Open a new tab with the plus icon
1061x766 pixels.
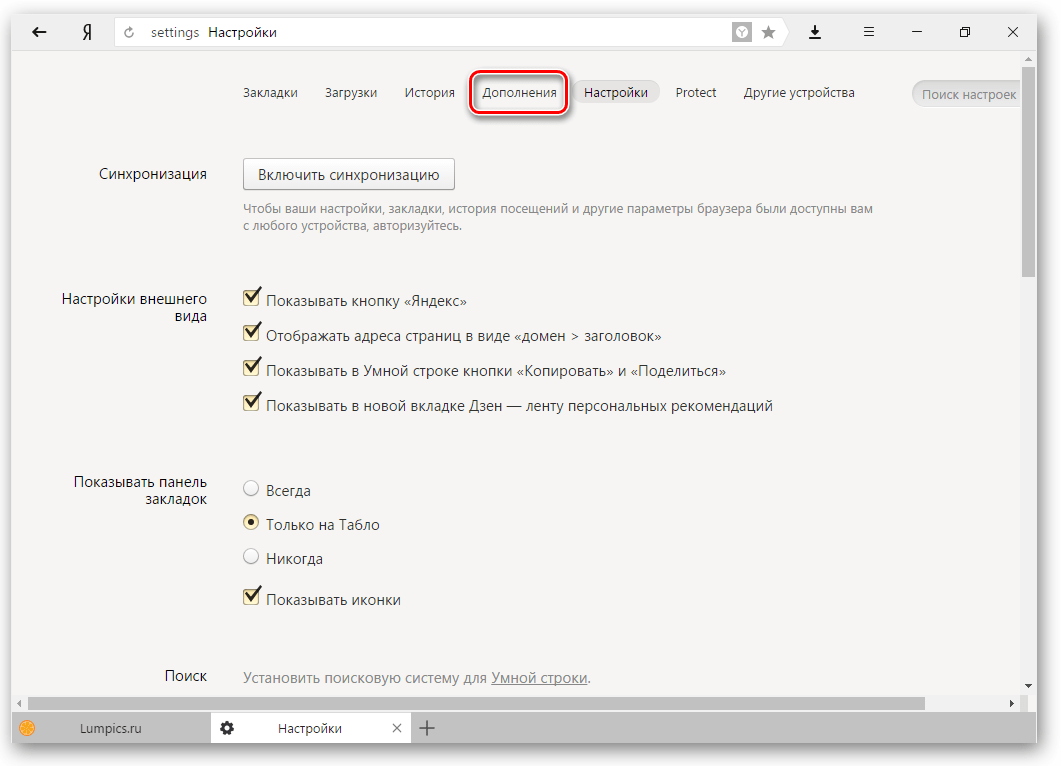(x=427, y=728)
